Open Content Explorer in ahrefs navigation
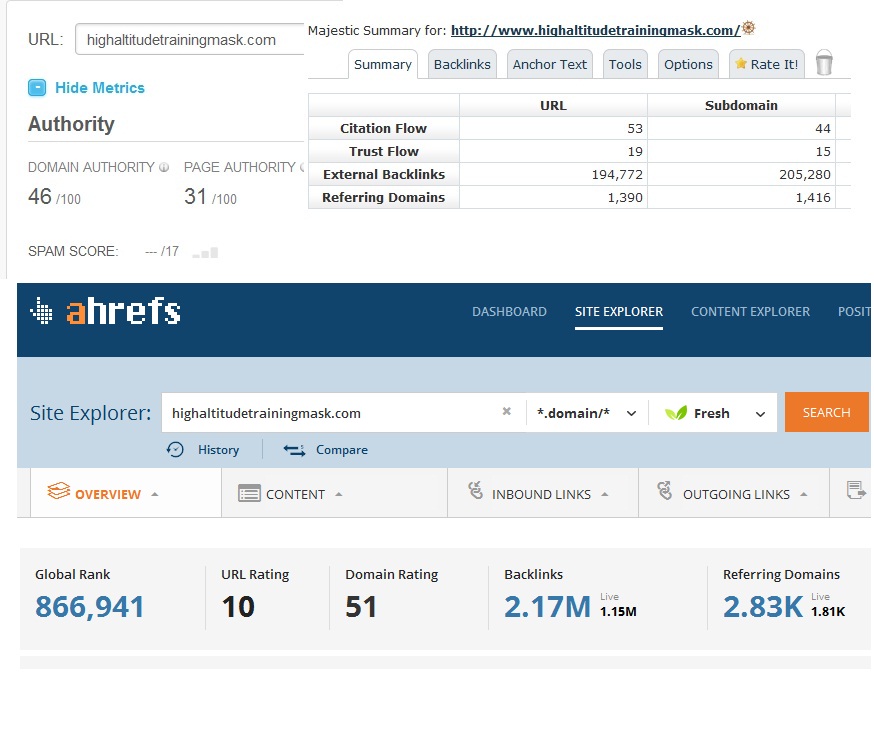 750,312
